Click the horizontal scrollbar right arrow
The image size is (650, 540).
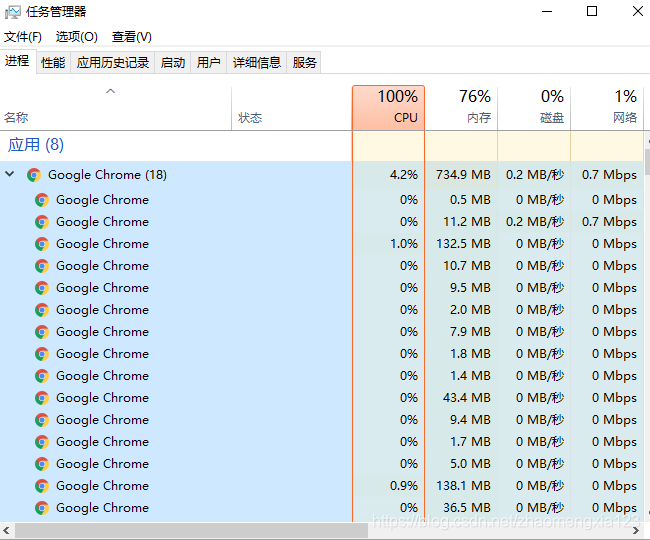[636, 530]
